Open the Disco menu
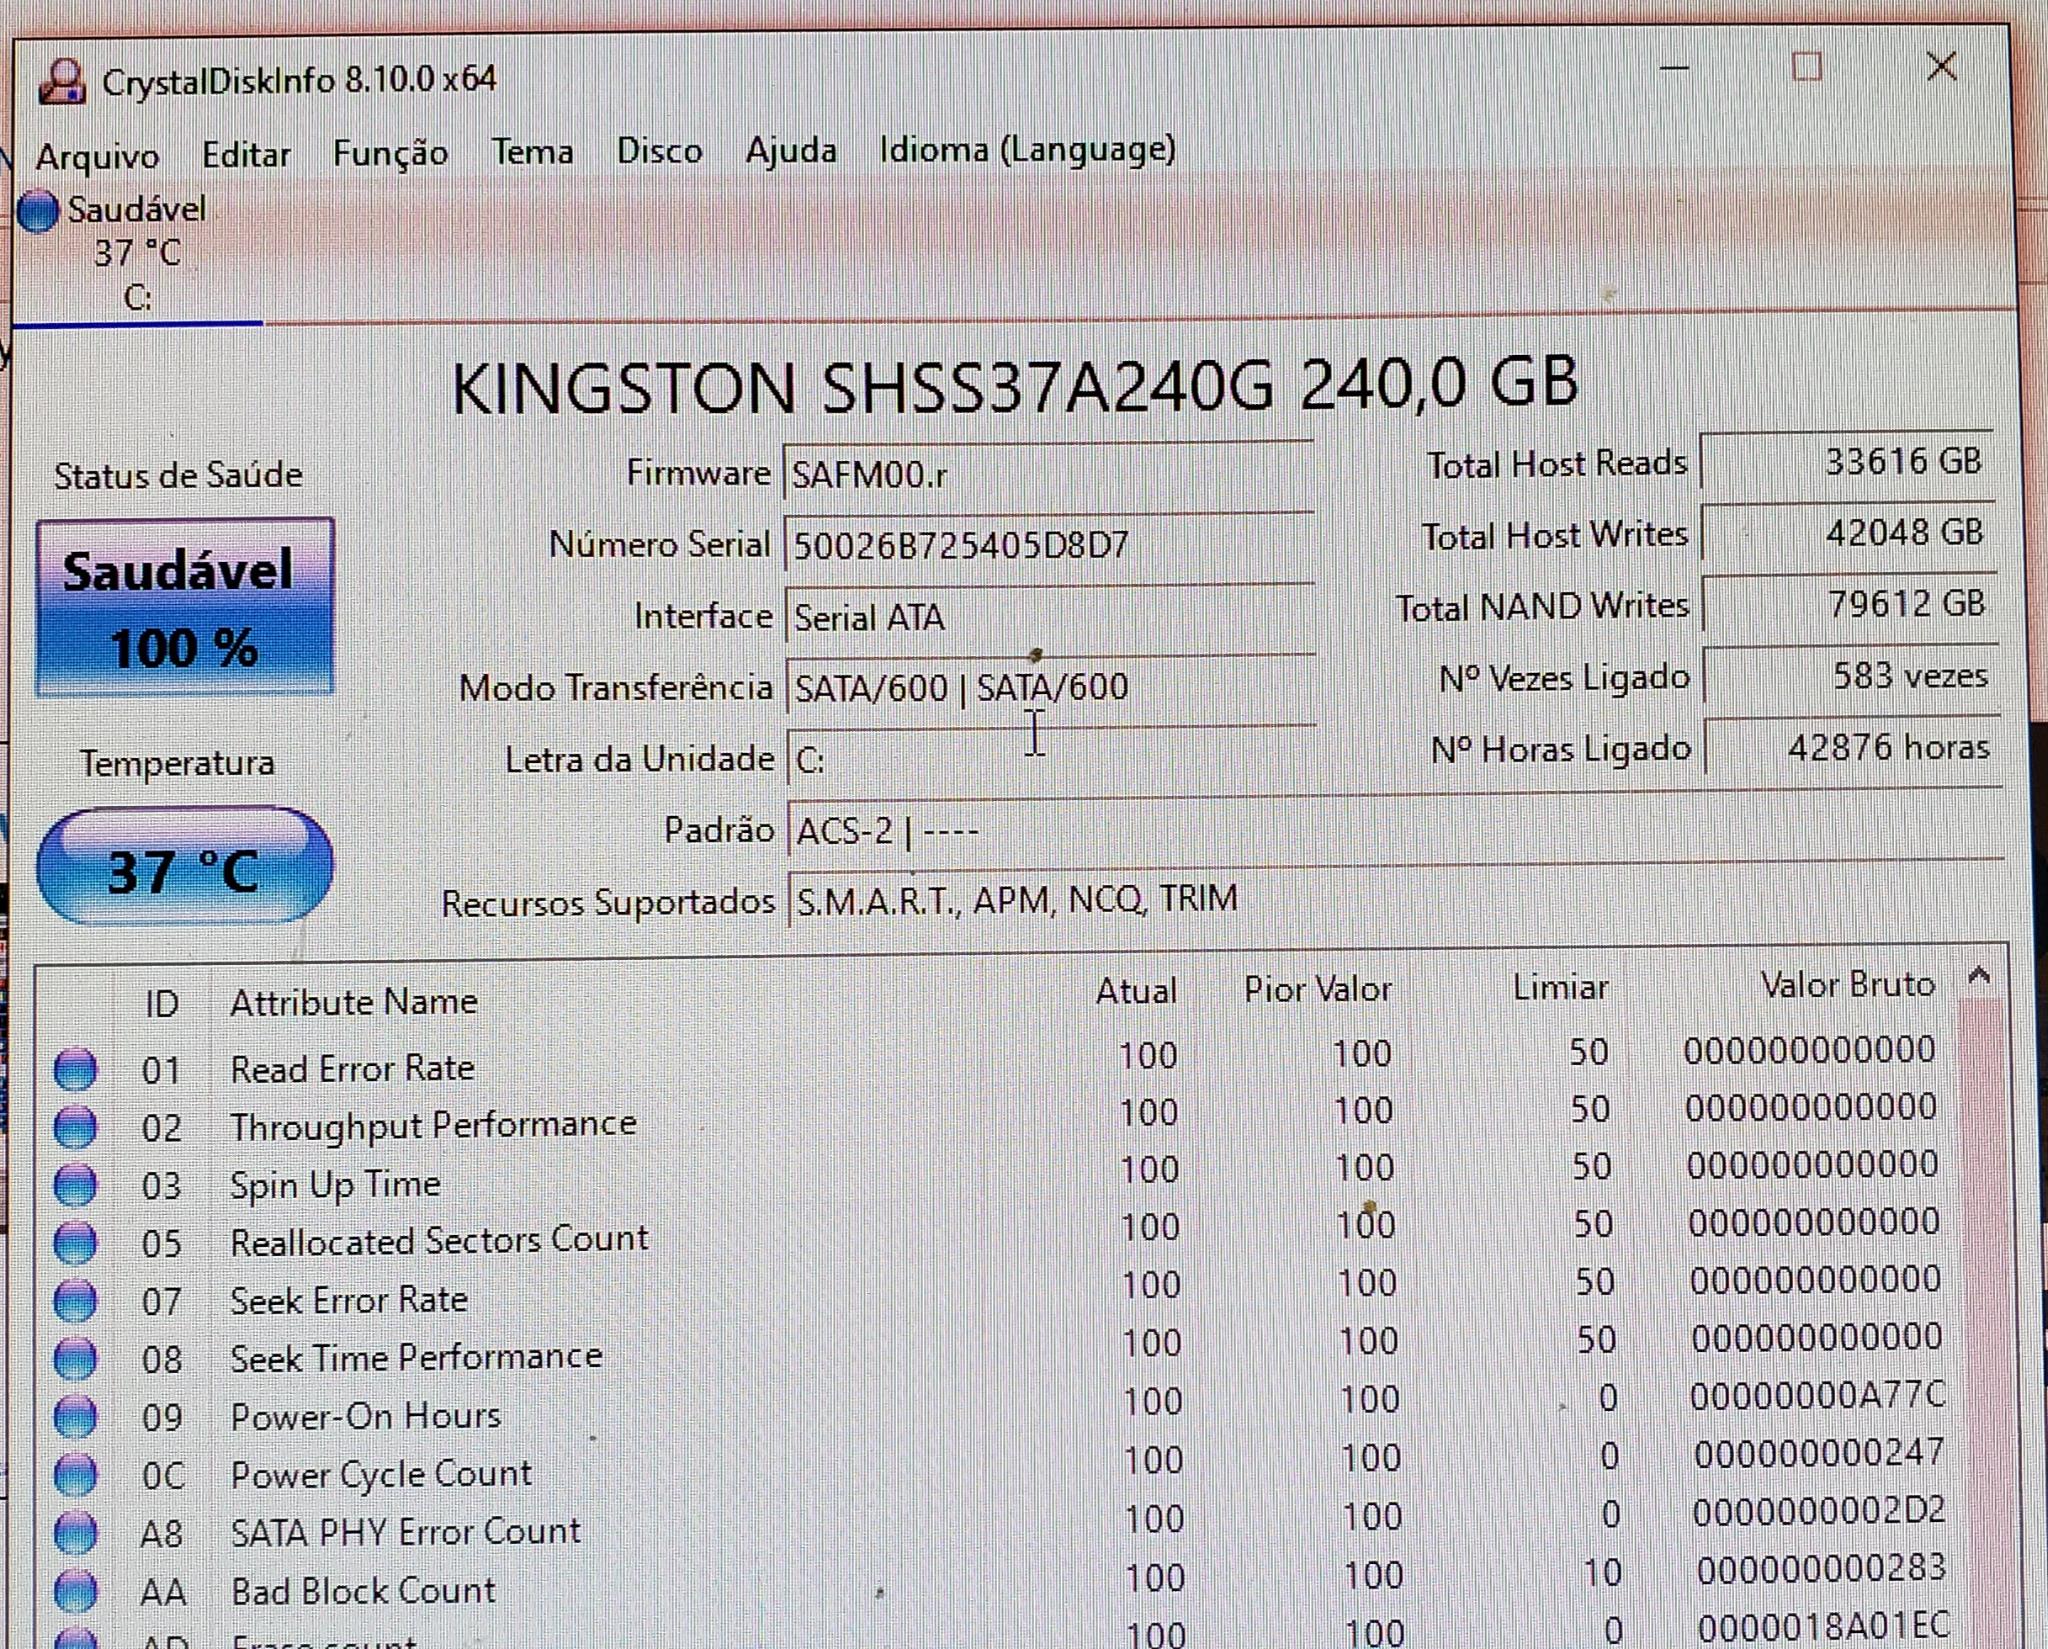 [659, 151]
